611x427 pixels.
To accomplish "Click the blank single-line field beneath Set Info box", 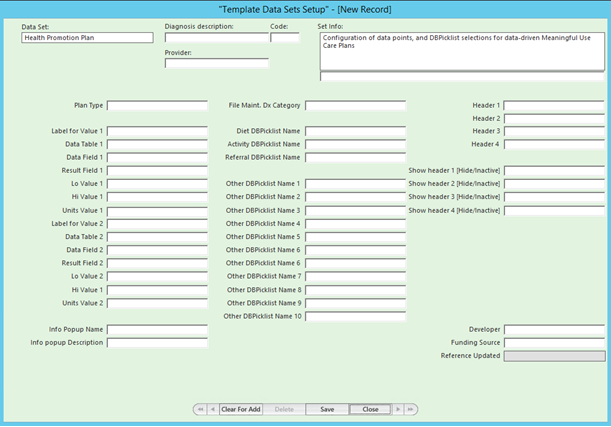I will (462, 76).
